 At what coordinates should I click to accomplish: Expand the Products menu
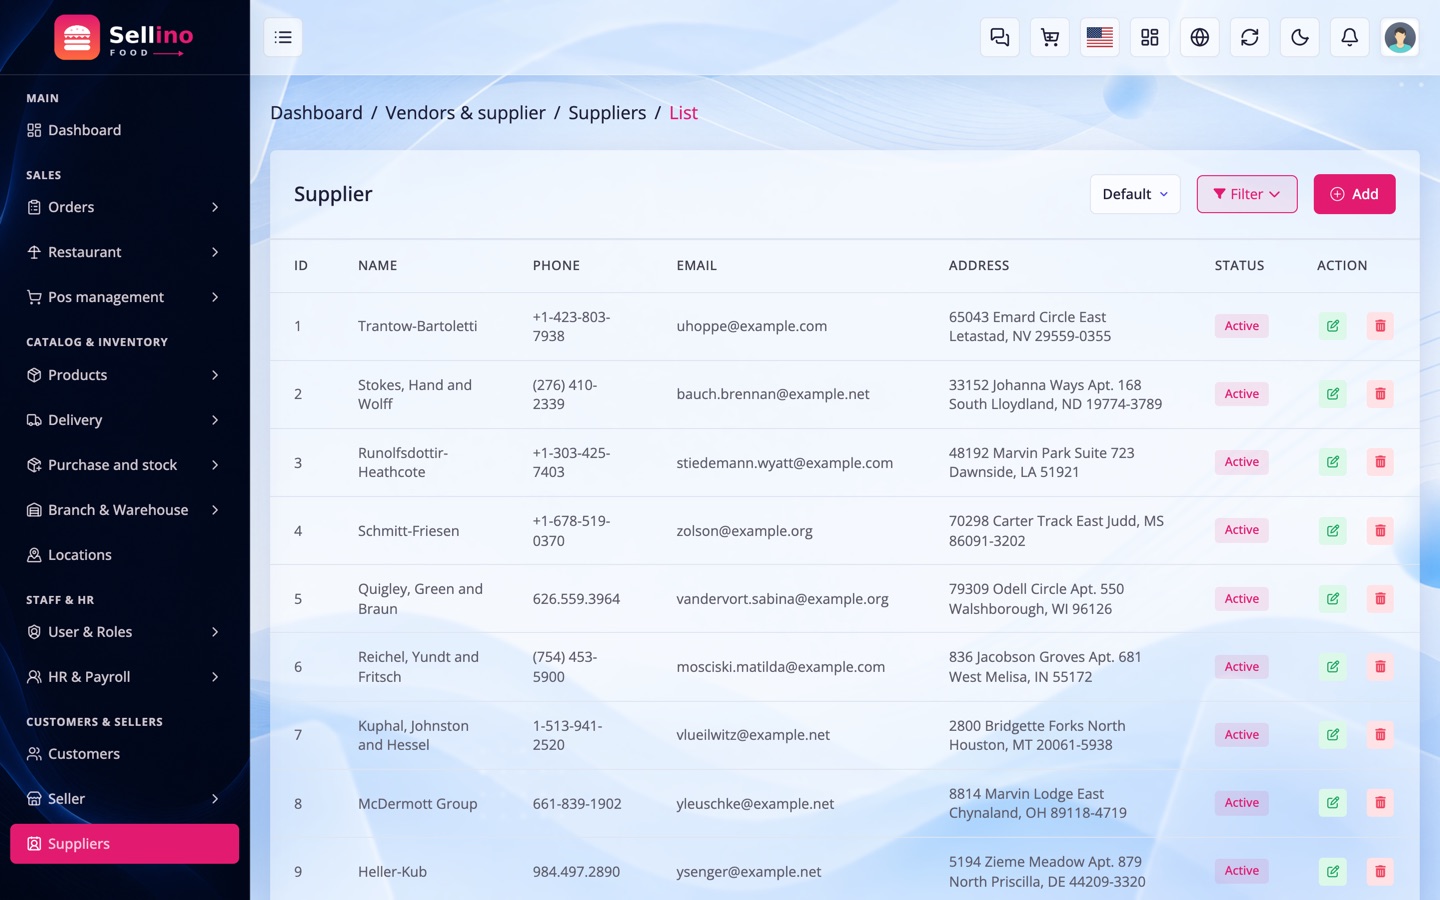(x=124, y=375)
